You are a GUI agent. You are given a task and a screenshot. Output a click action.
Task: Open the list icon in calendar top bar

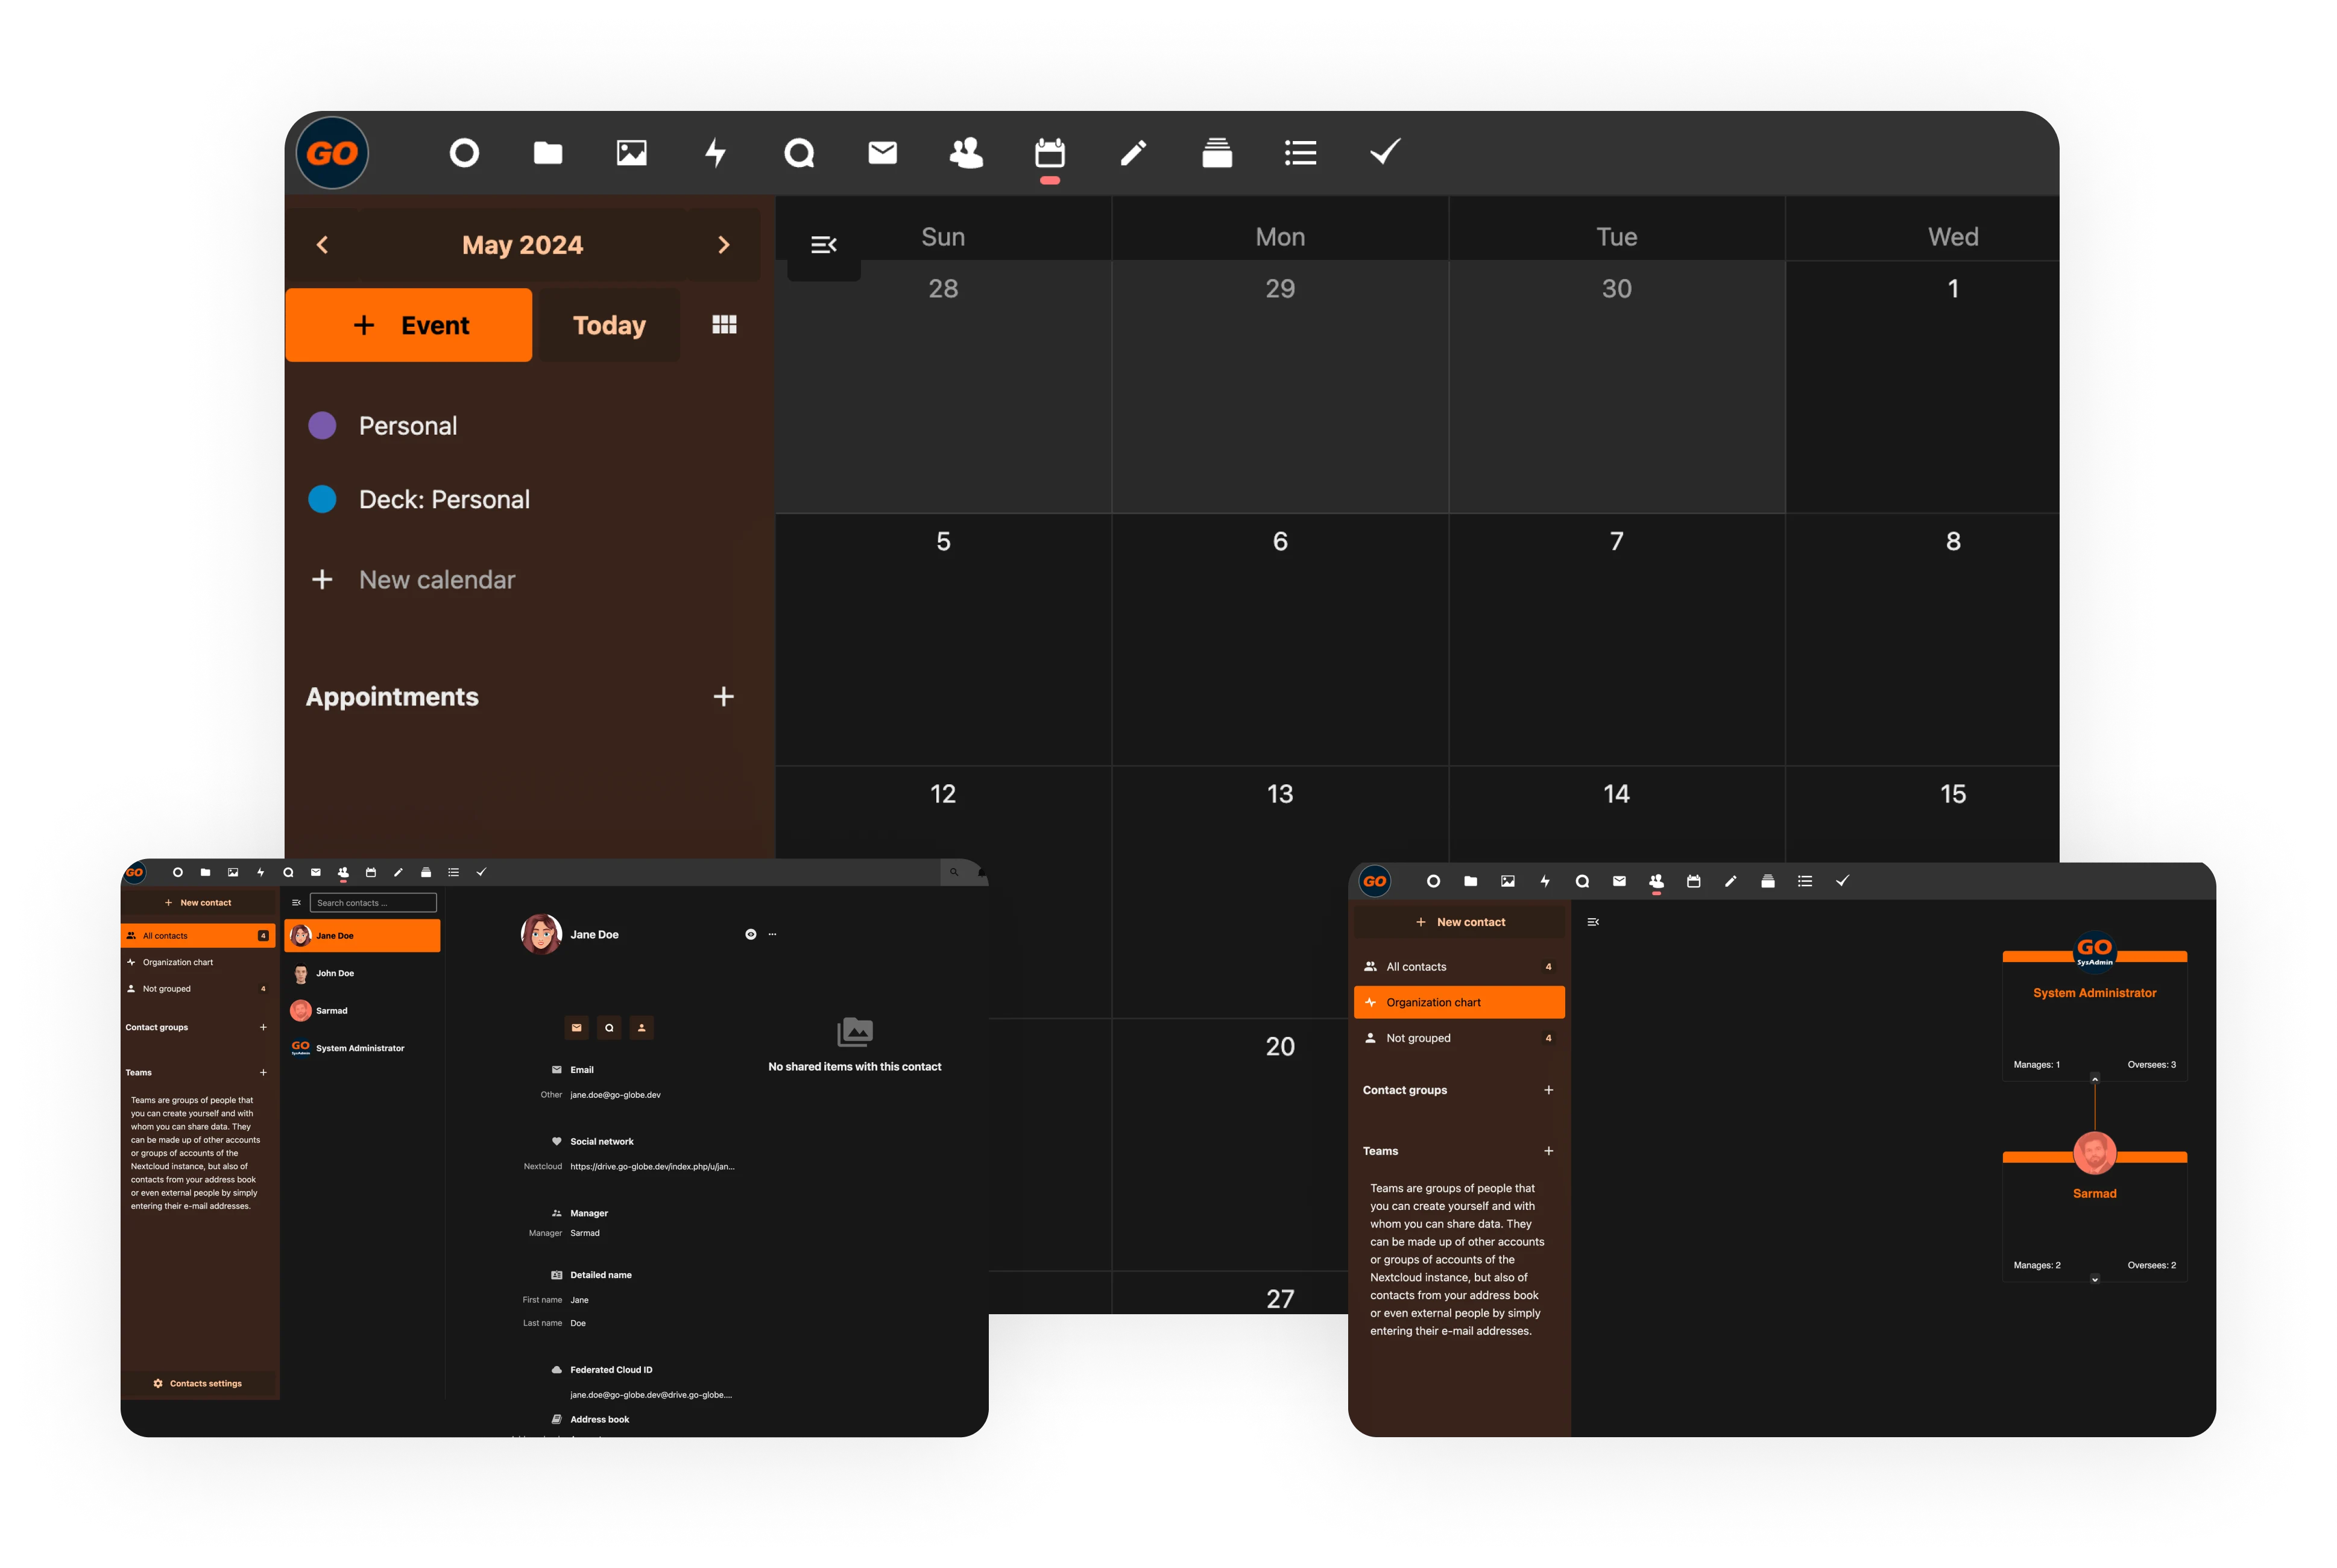tap(1300, 153)
